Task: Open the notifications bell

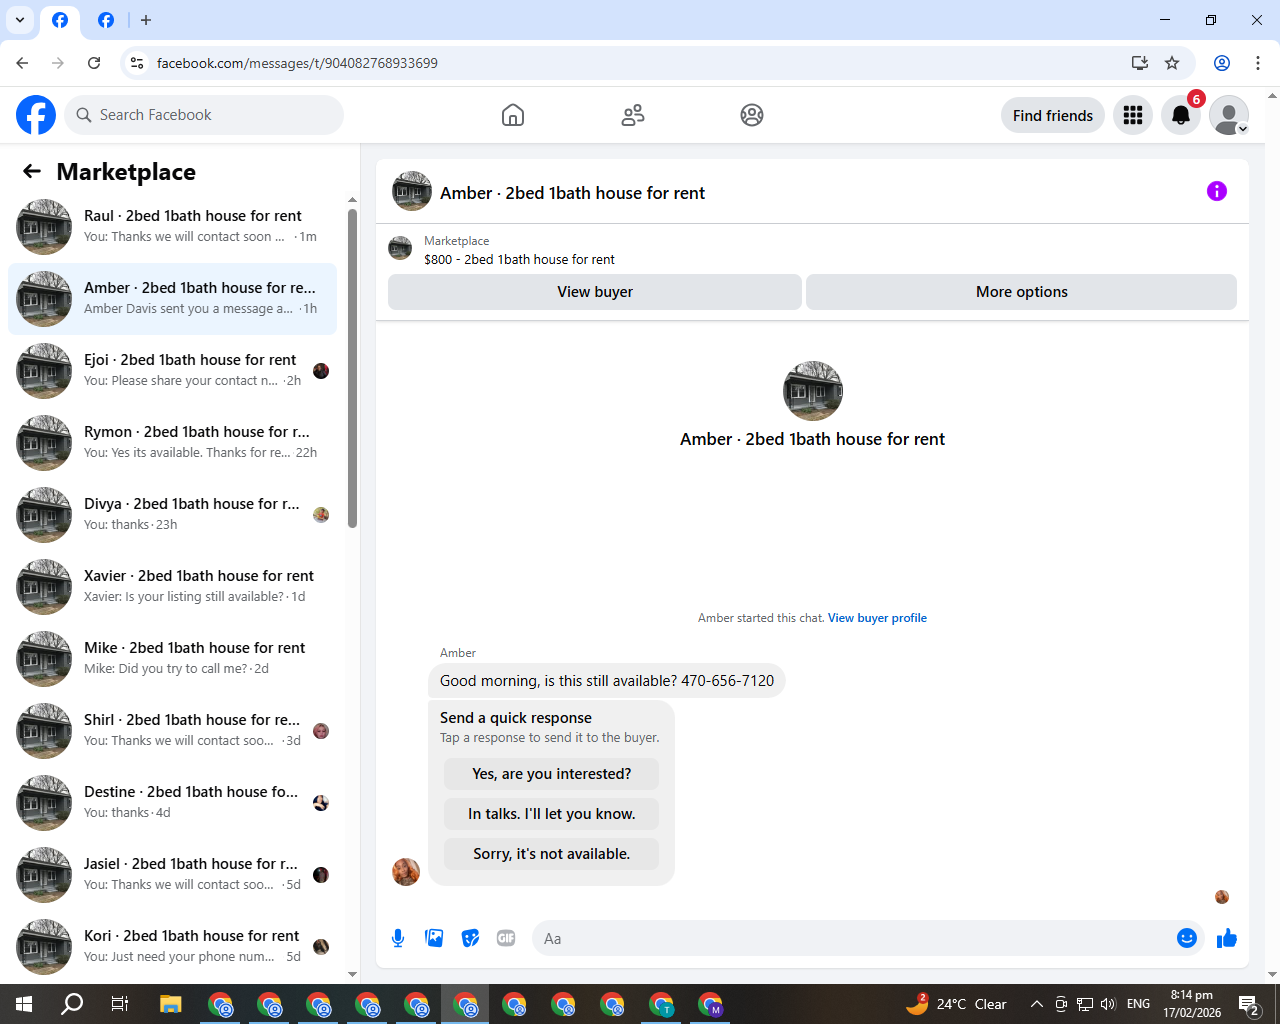Action: (x=1181, y=115)
